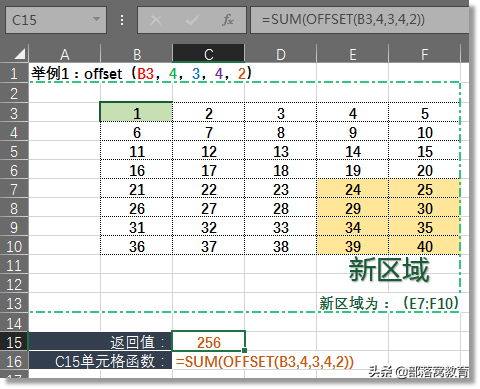Screen dimensions: 480x389
Task: Click the cell containing 19
Action: coord(353,170)
